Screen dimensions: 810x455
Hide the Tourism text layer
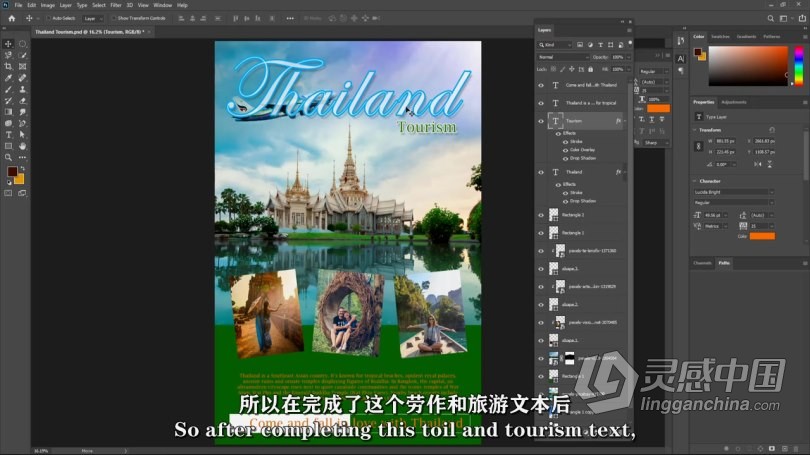click(x=541, y=121)
